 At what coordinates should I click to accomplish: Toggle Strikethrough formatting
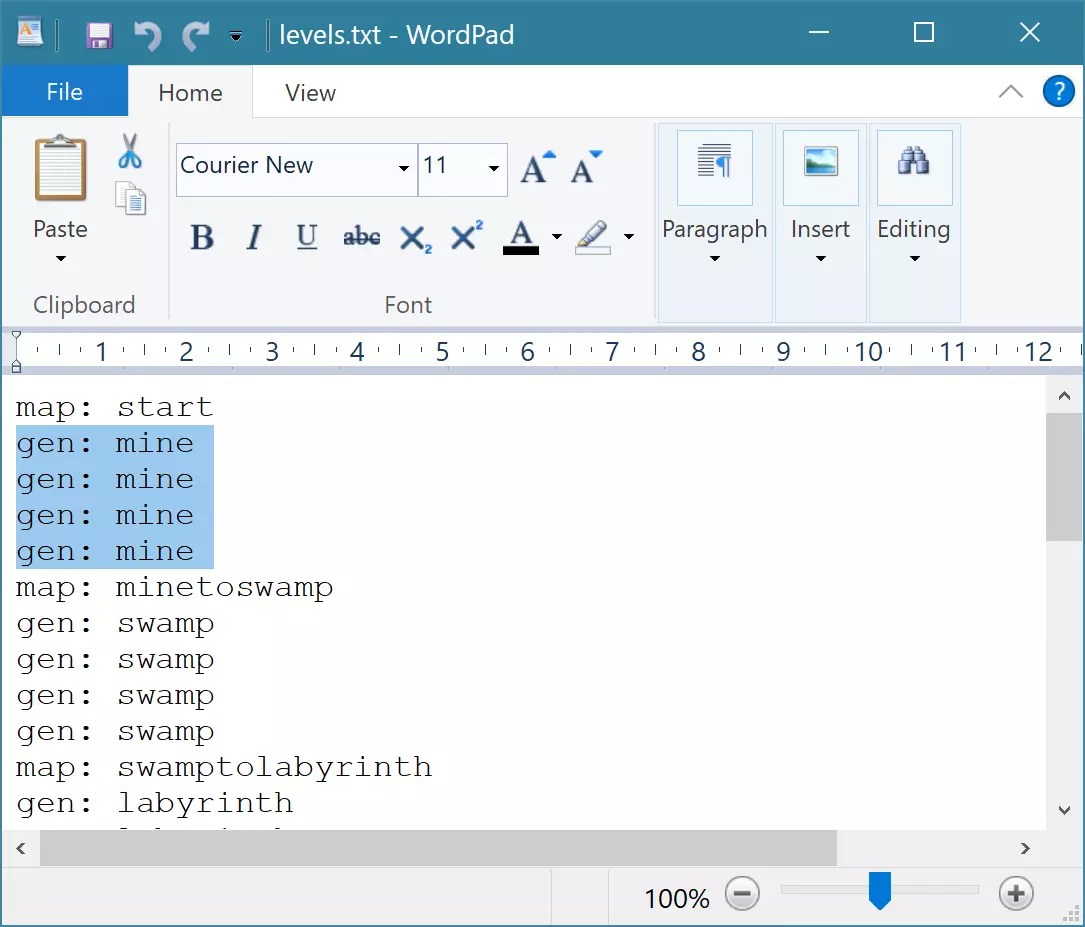tap(361, 238)
